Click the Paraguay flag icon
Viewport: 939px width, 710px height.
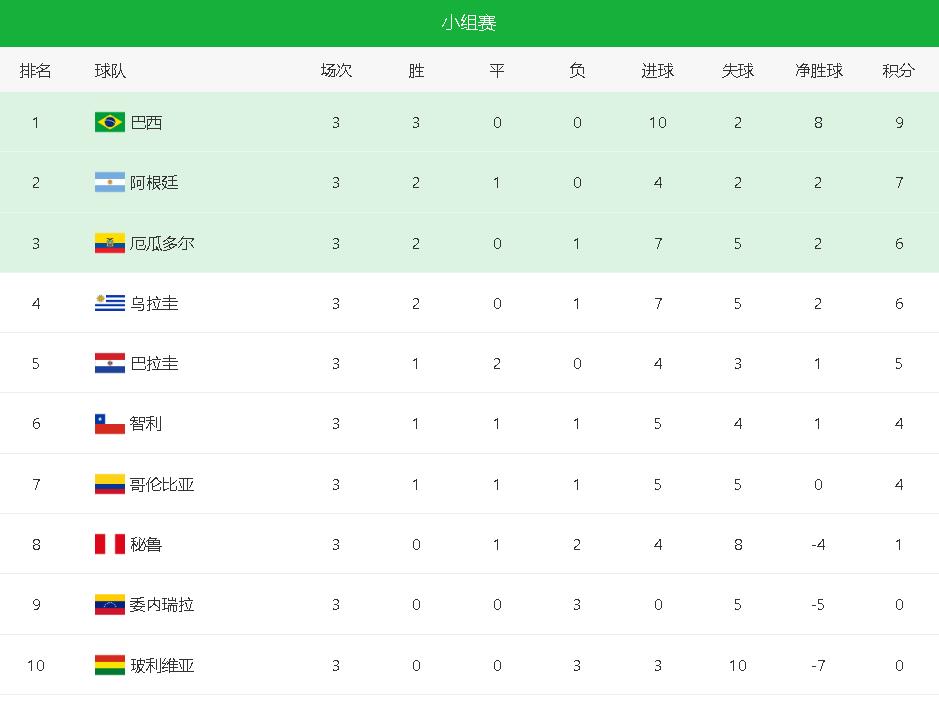(x=109, y=363)
